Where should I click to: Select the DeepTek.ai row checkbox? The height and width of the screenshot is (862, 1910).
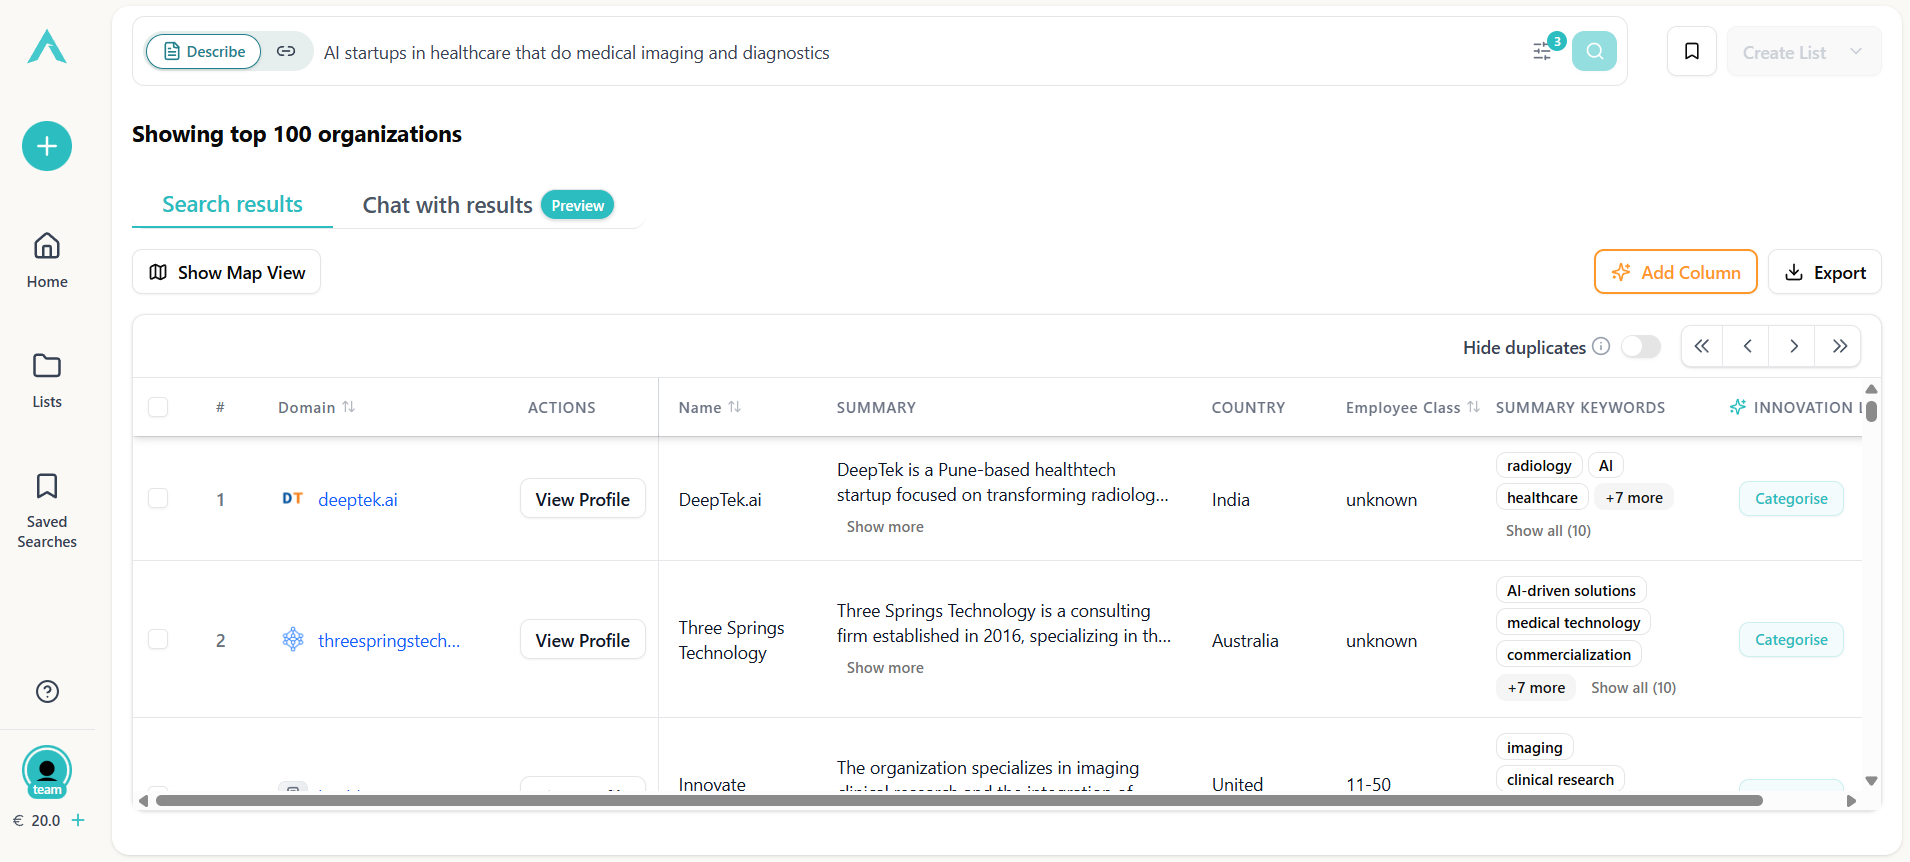(158, 498)
